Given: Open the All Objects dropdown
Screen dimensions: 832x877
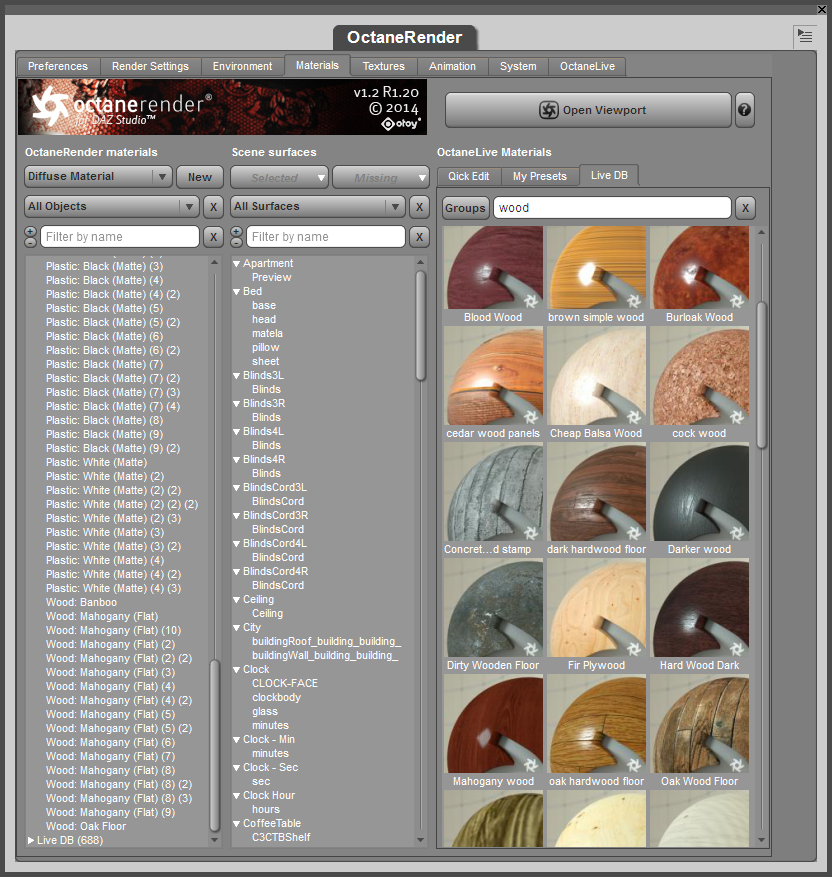Looking at the screenshot, I should [x=112, y=207].
